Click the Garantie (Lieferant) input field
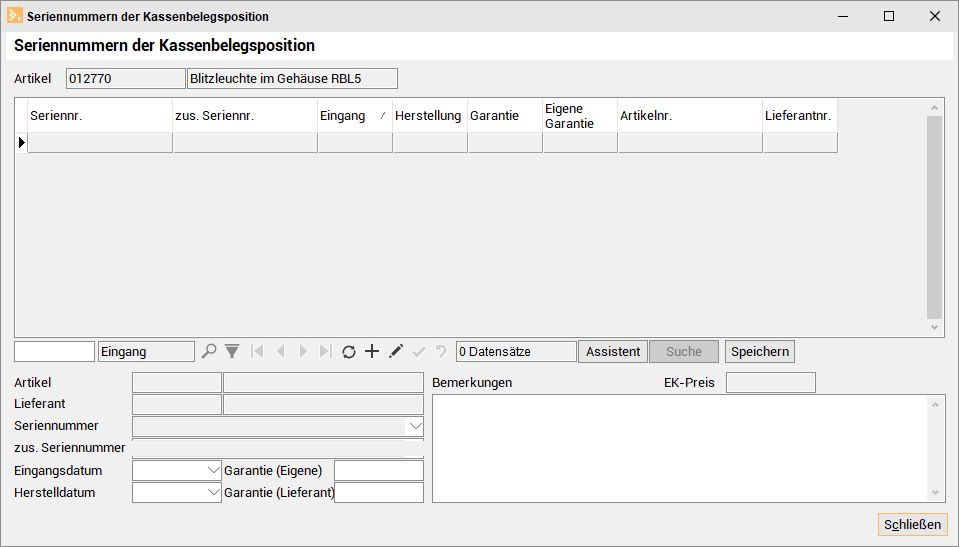 (379, 493)
